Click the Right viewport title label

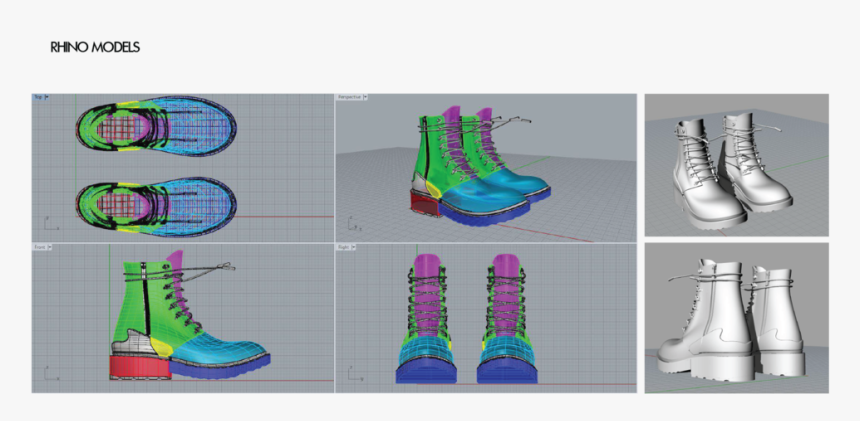click(x=343, y=247)
